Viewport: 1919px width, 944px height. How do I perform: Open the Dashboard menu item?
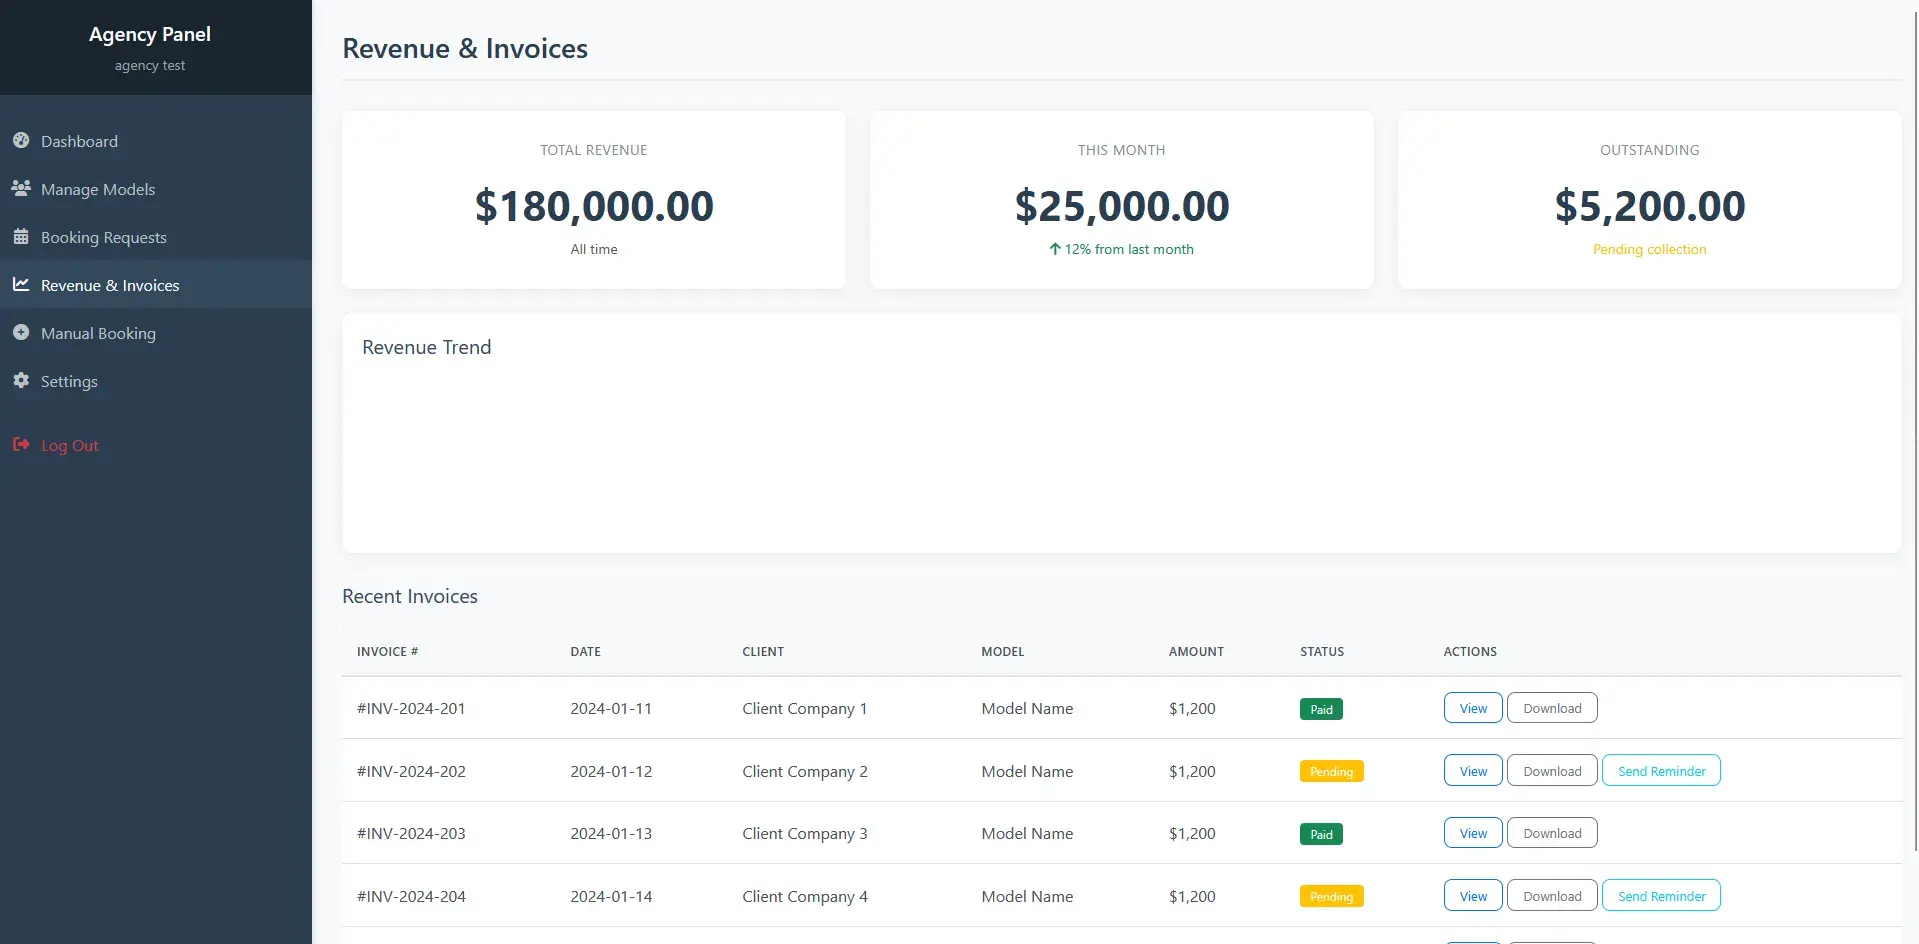click(x=79, y=142)
